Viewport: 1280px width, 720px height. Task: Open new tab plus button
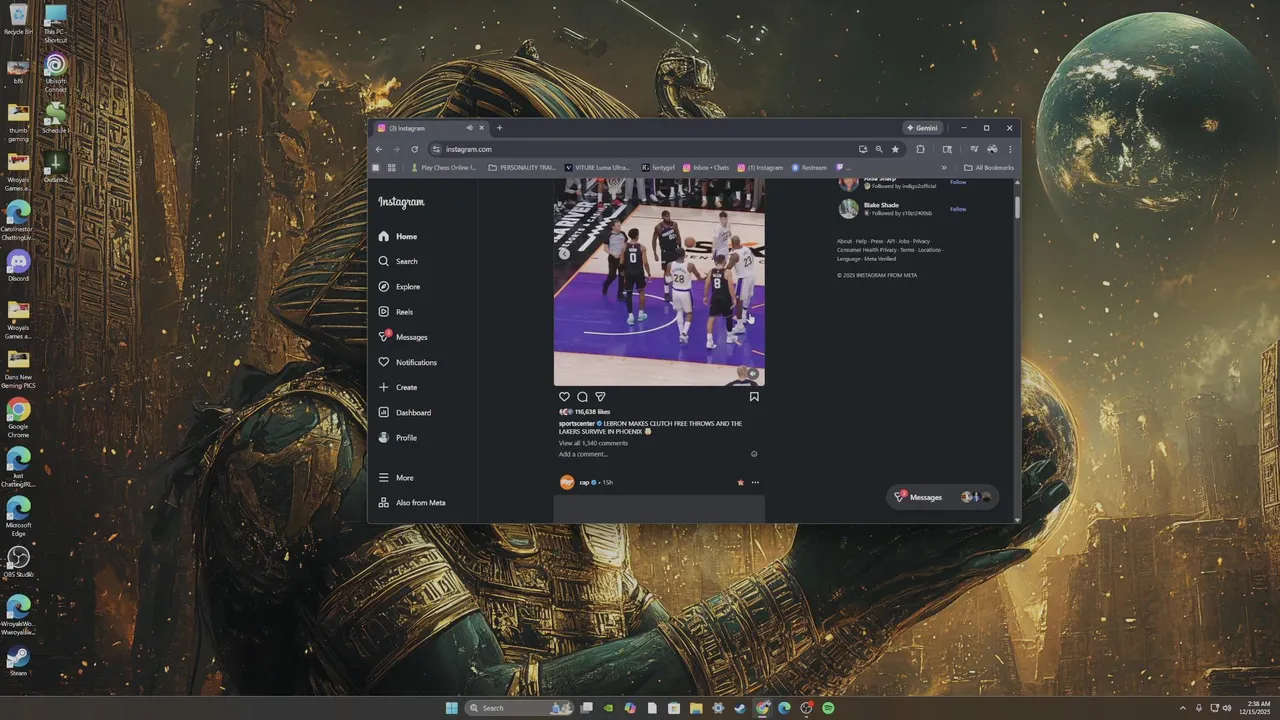tap(500, 128)
